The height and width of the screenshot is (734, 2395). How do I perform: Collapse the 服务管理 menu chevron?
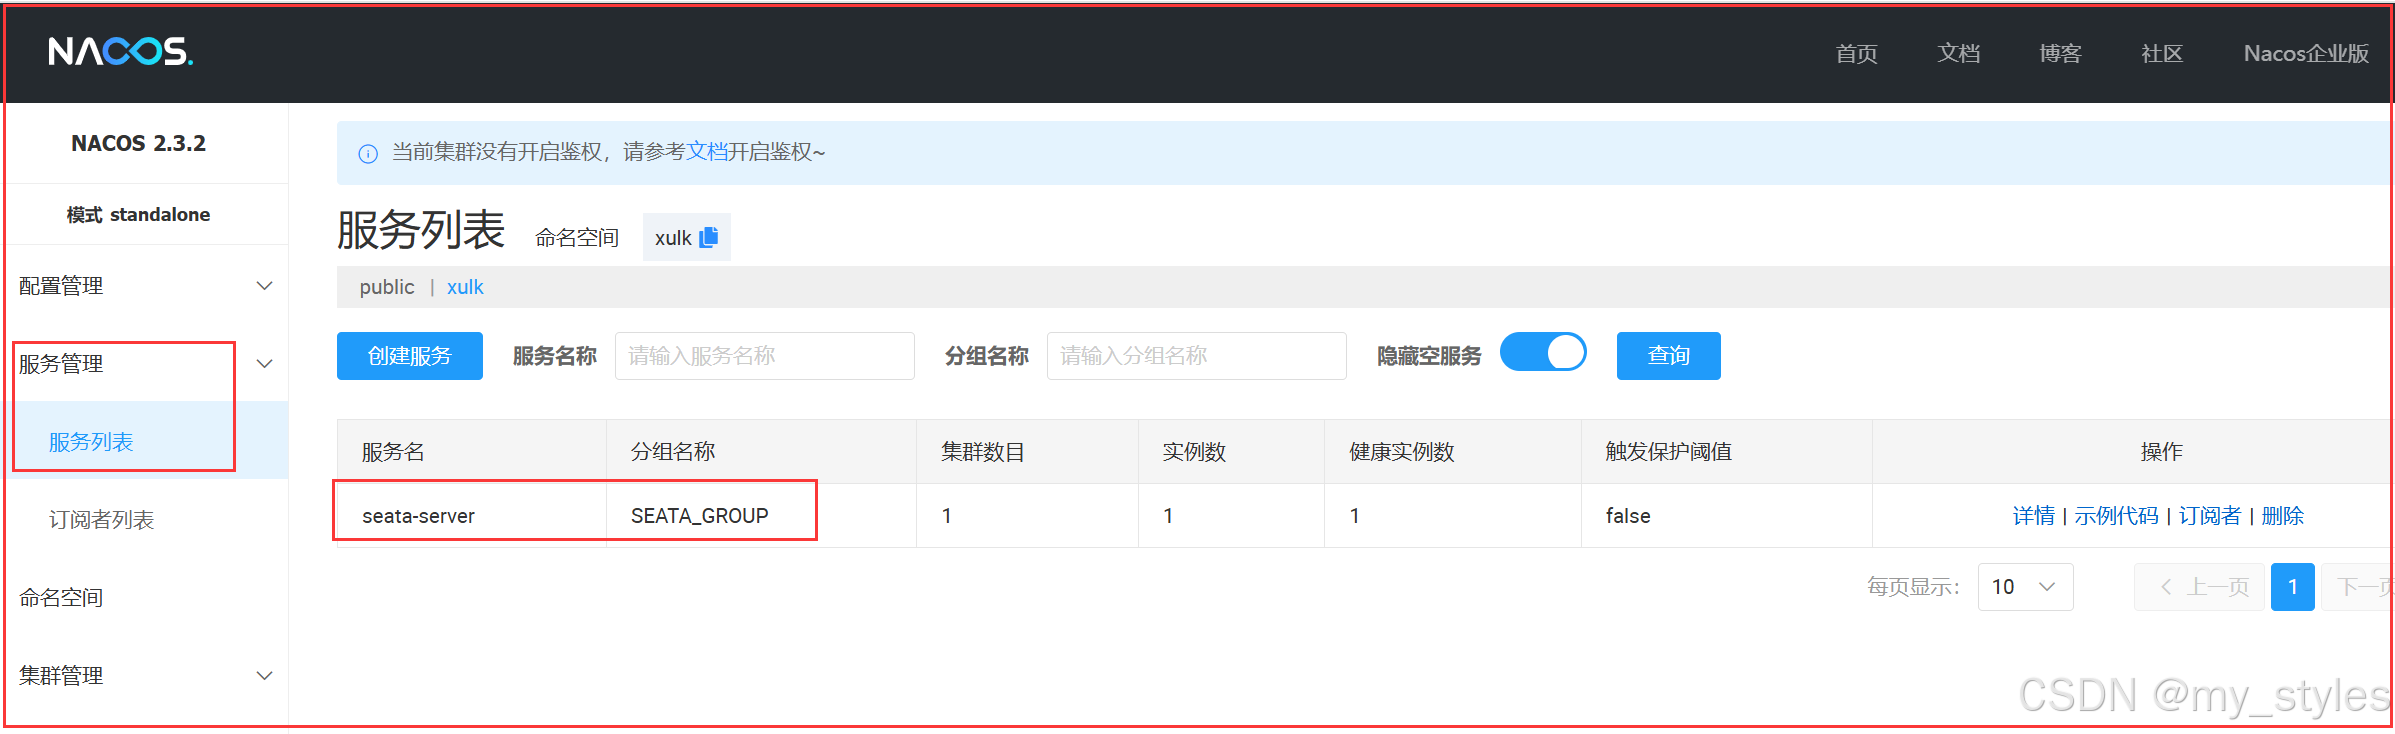[265, 364]
